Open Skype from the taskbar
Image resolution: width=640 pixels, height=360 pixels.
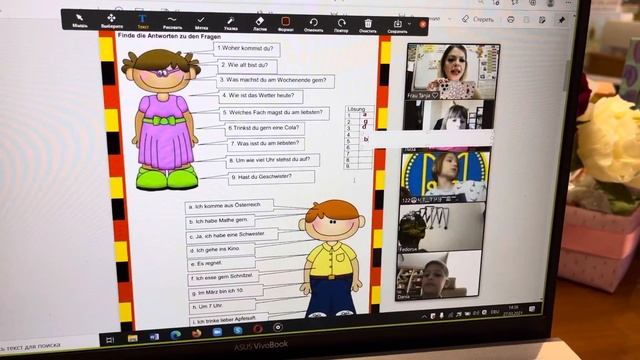(238, 330)
